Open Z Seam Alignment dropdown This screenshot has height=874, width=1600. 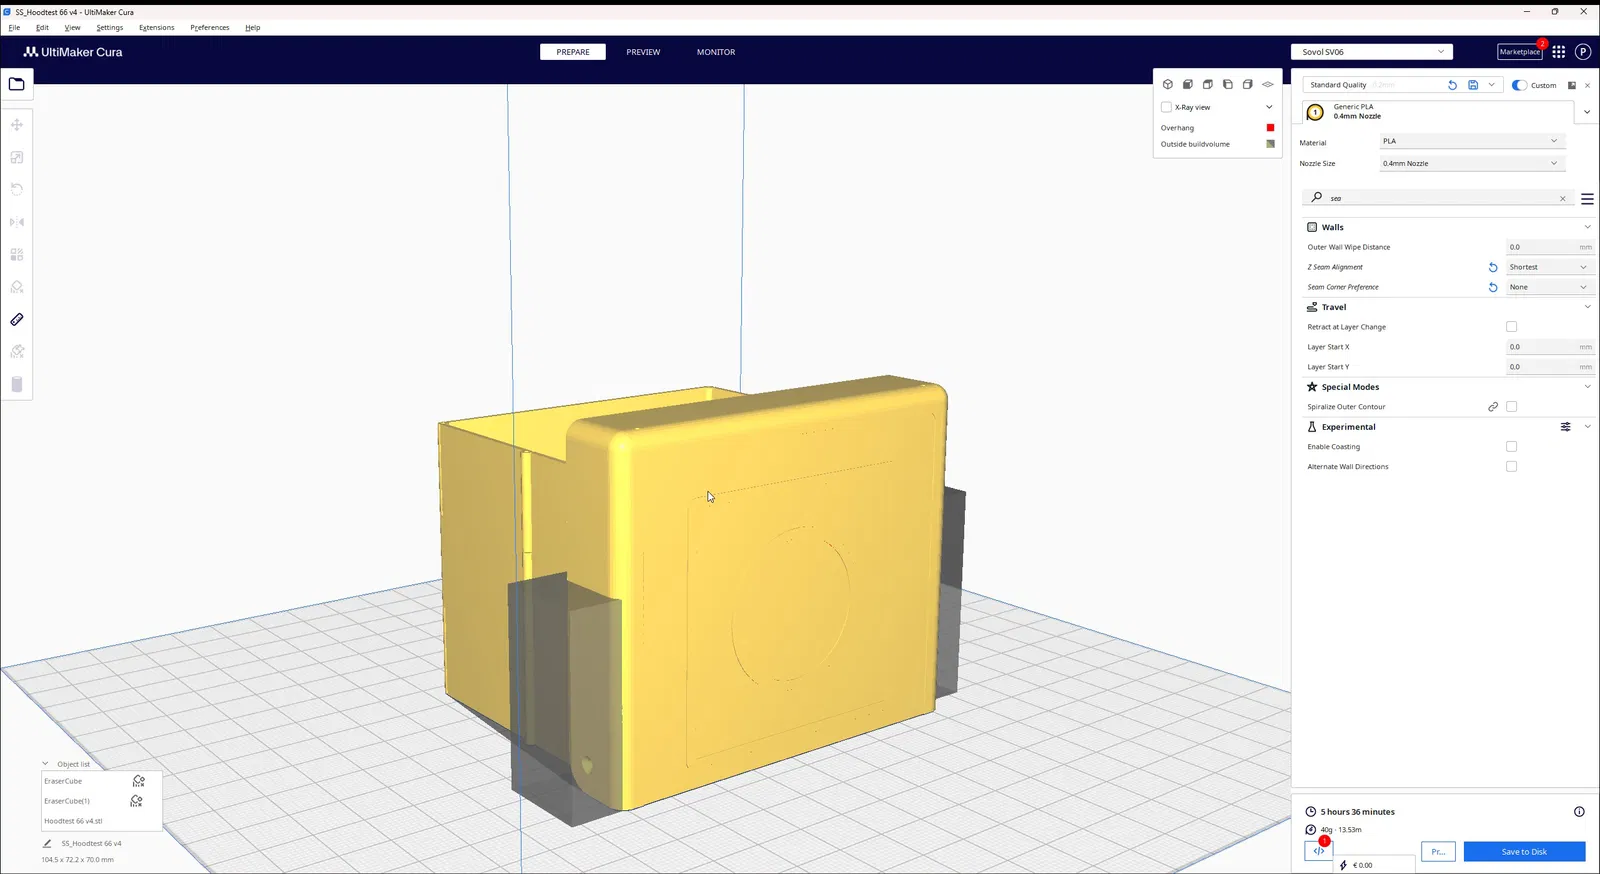pyautogui.click(x=1549, y=267)
